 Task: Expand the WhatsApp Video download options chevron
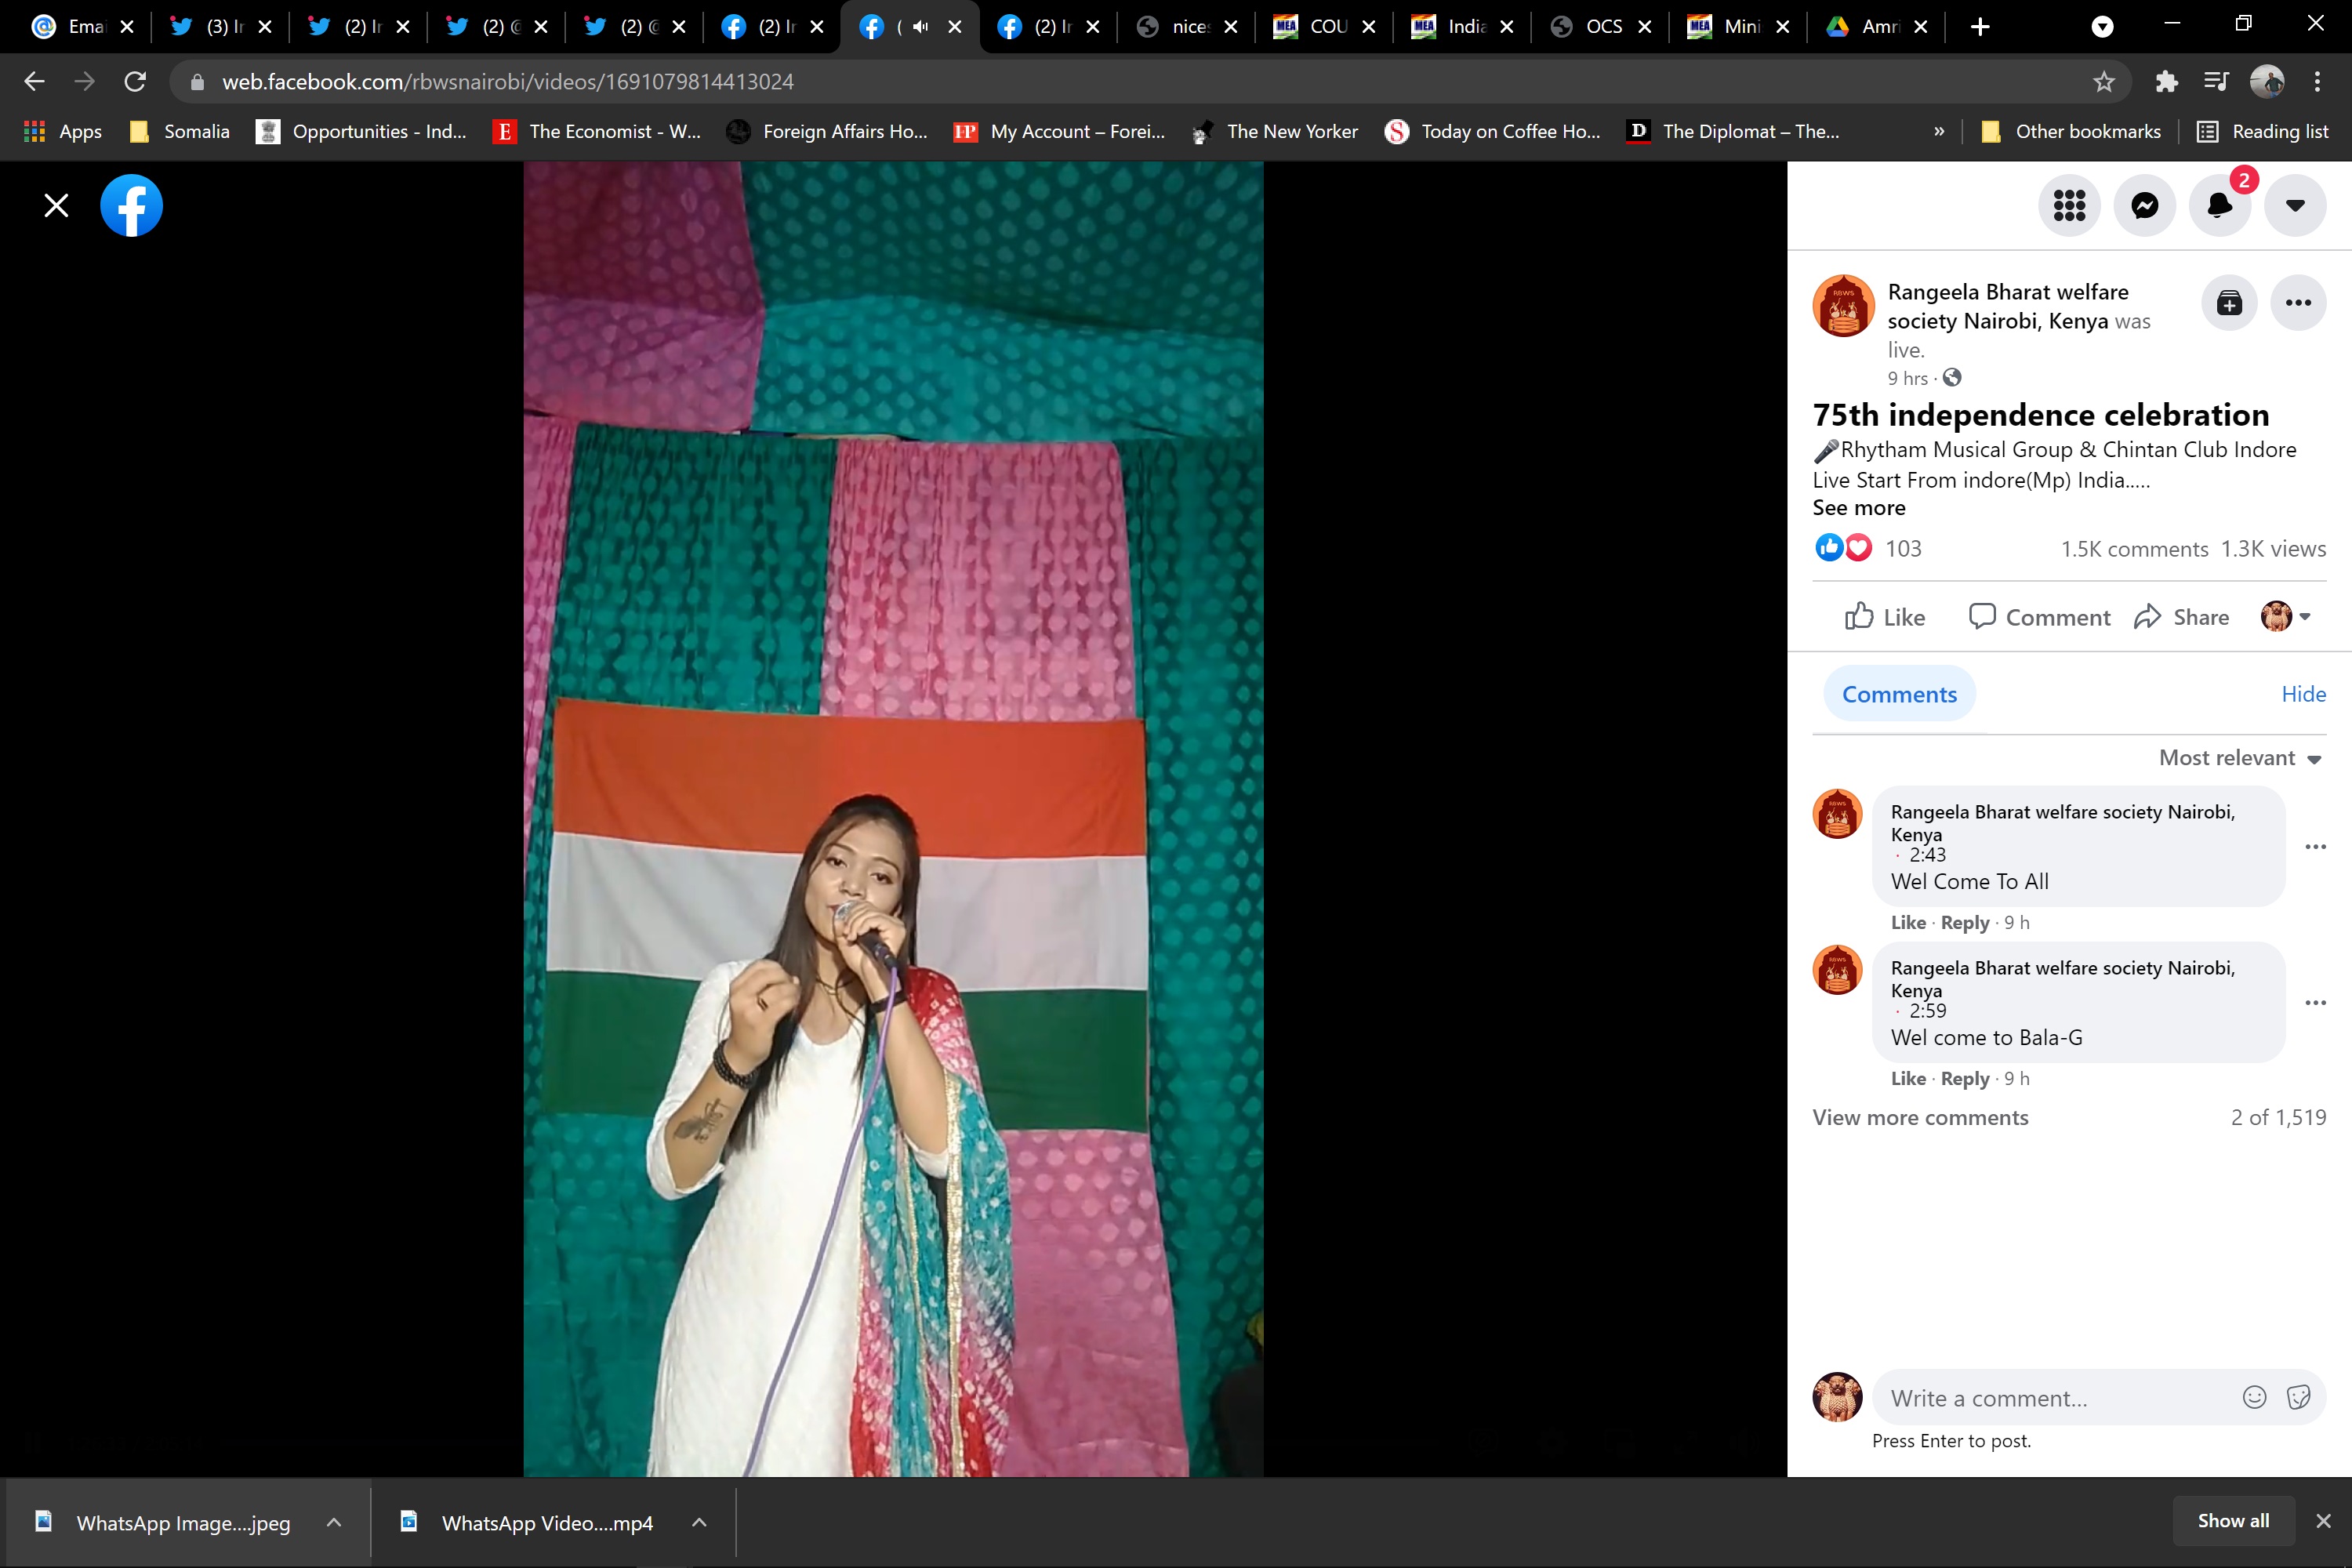coord(699,1523)
